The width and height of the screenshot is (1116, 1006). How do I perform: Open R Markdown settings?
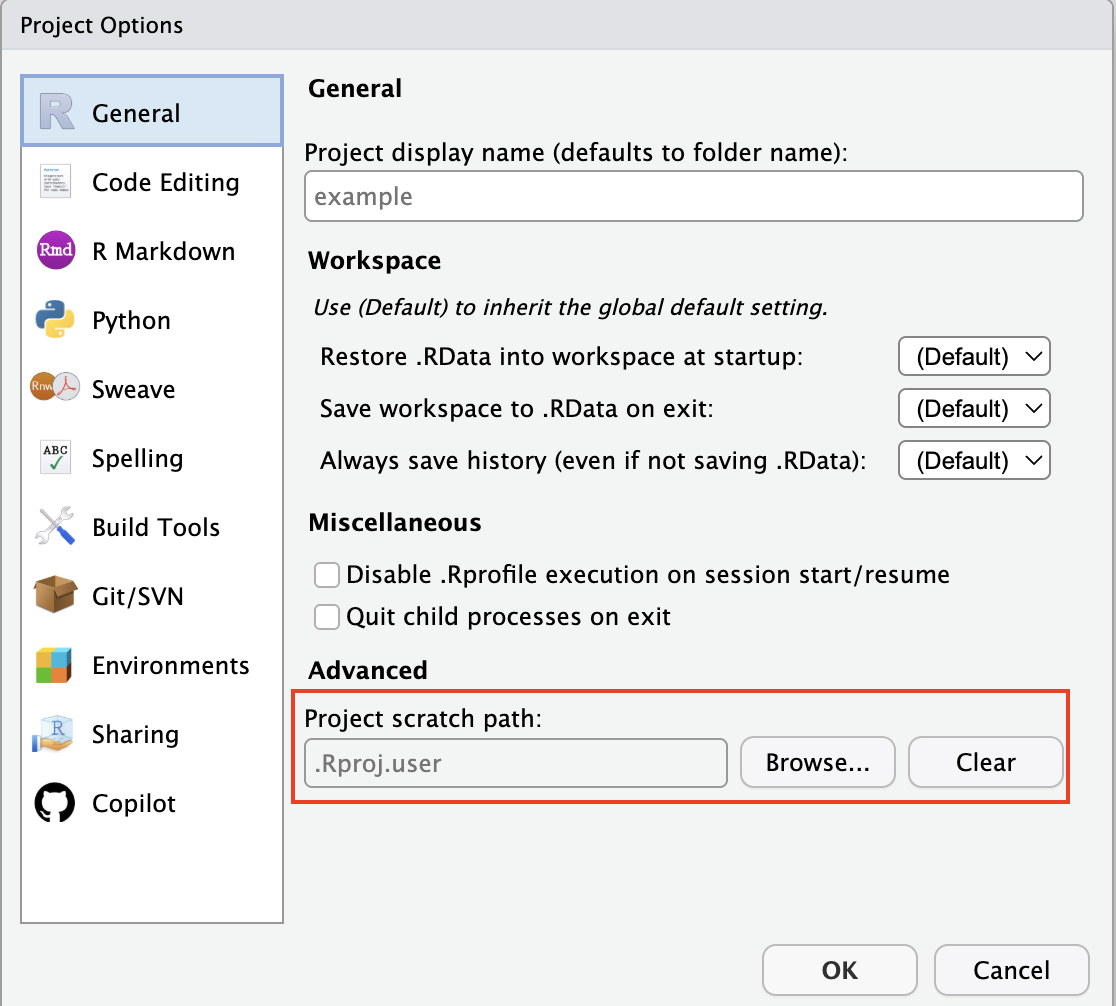(152, 251)
